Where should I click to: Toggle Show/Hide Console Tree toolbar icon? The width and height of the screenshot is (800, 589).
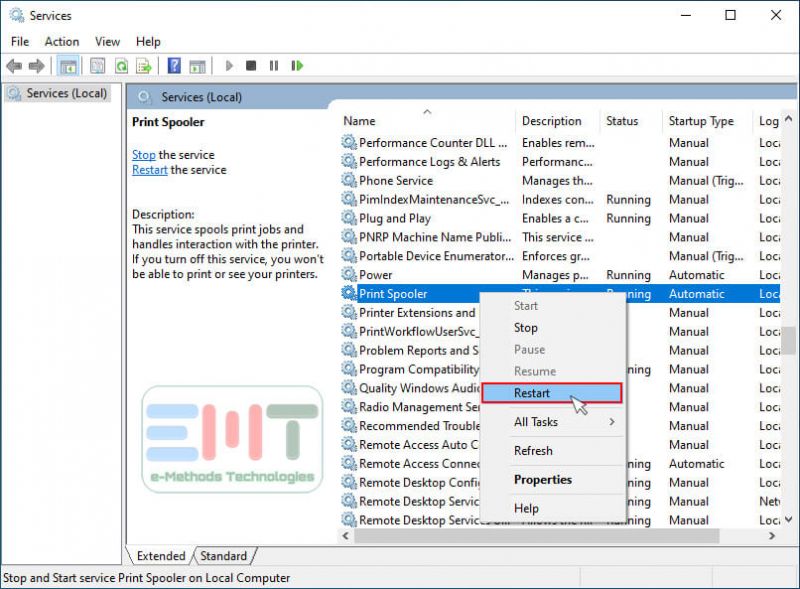click(68, 66)
